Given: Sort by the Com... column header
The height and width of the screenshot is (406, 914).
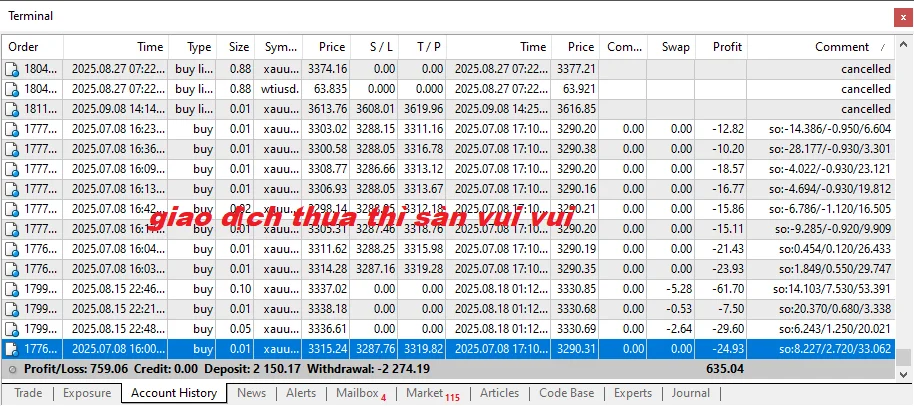Looking at the screenshot, I should pos(624,47).
